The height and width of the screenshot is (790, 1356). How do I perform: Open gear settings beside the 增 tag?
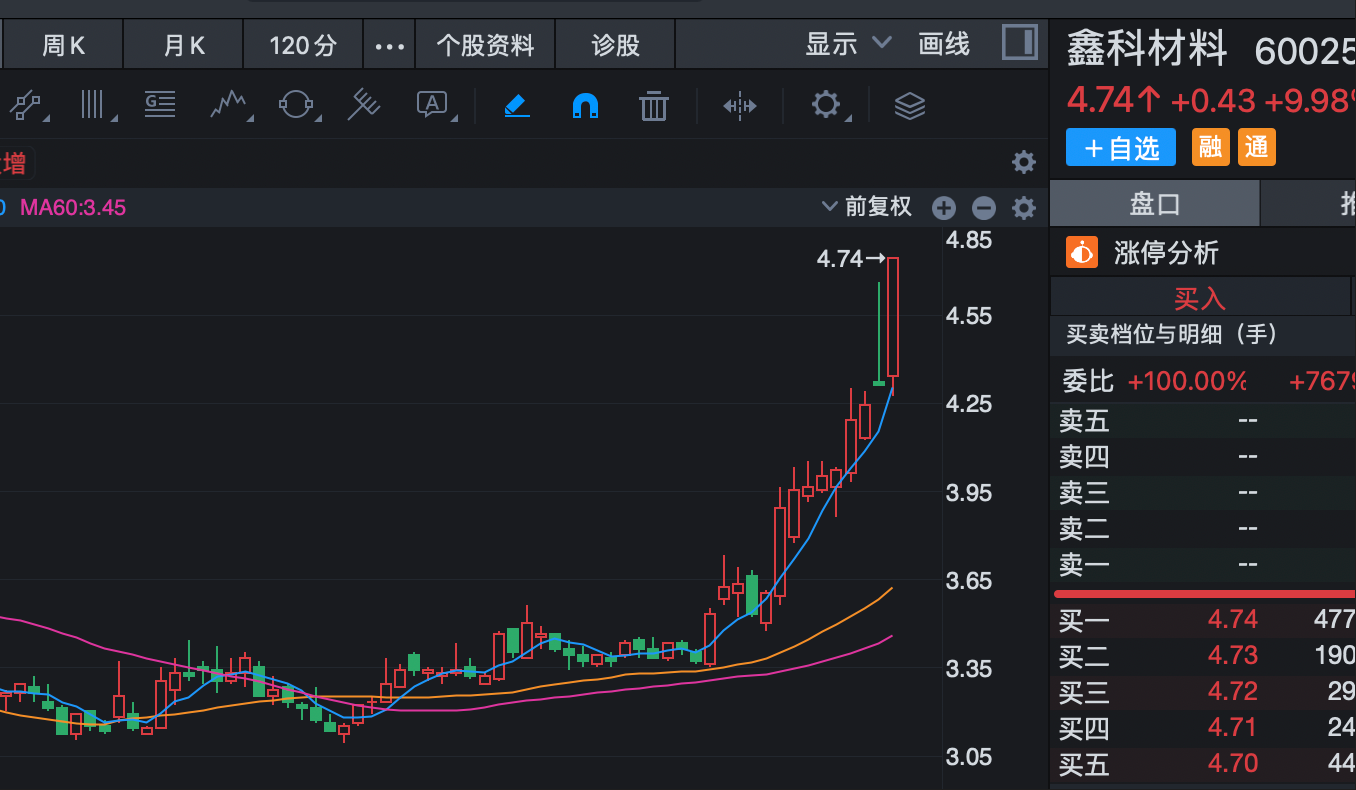tap(1023, 162)
